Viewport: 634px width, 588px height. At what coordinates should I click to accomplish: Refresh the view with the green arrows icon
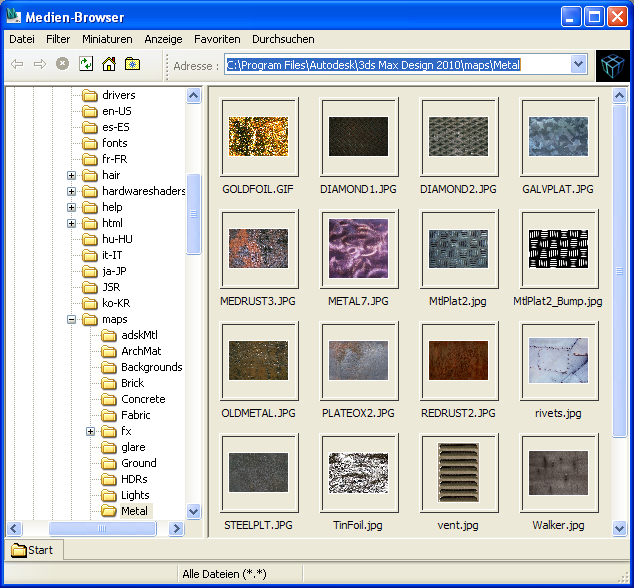86,64
